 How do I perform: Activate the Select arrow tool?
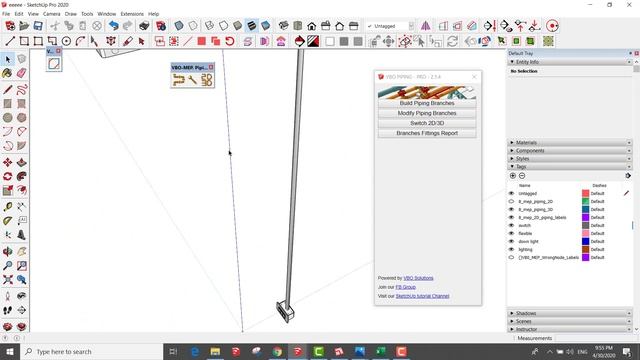[x=8, y=60]
